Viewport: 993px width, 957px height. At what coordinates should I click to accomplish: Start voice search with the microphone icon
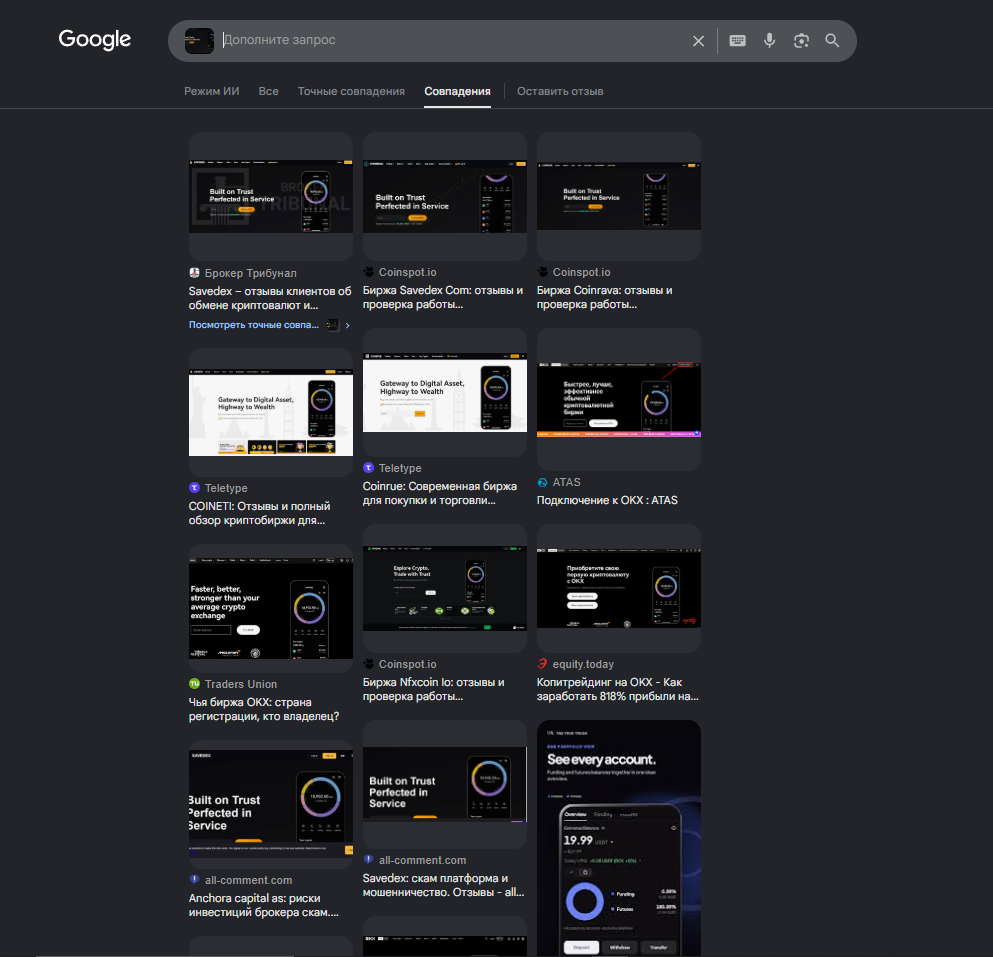click(x=769, y=41)
